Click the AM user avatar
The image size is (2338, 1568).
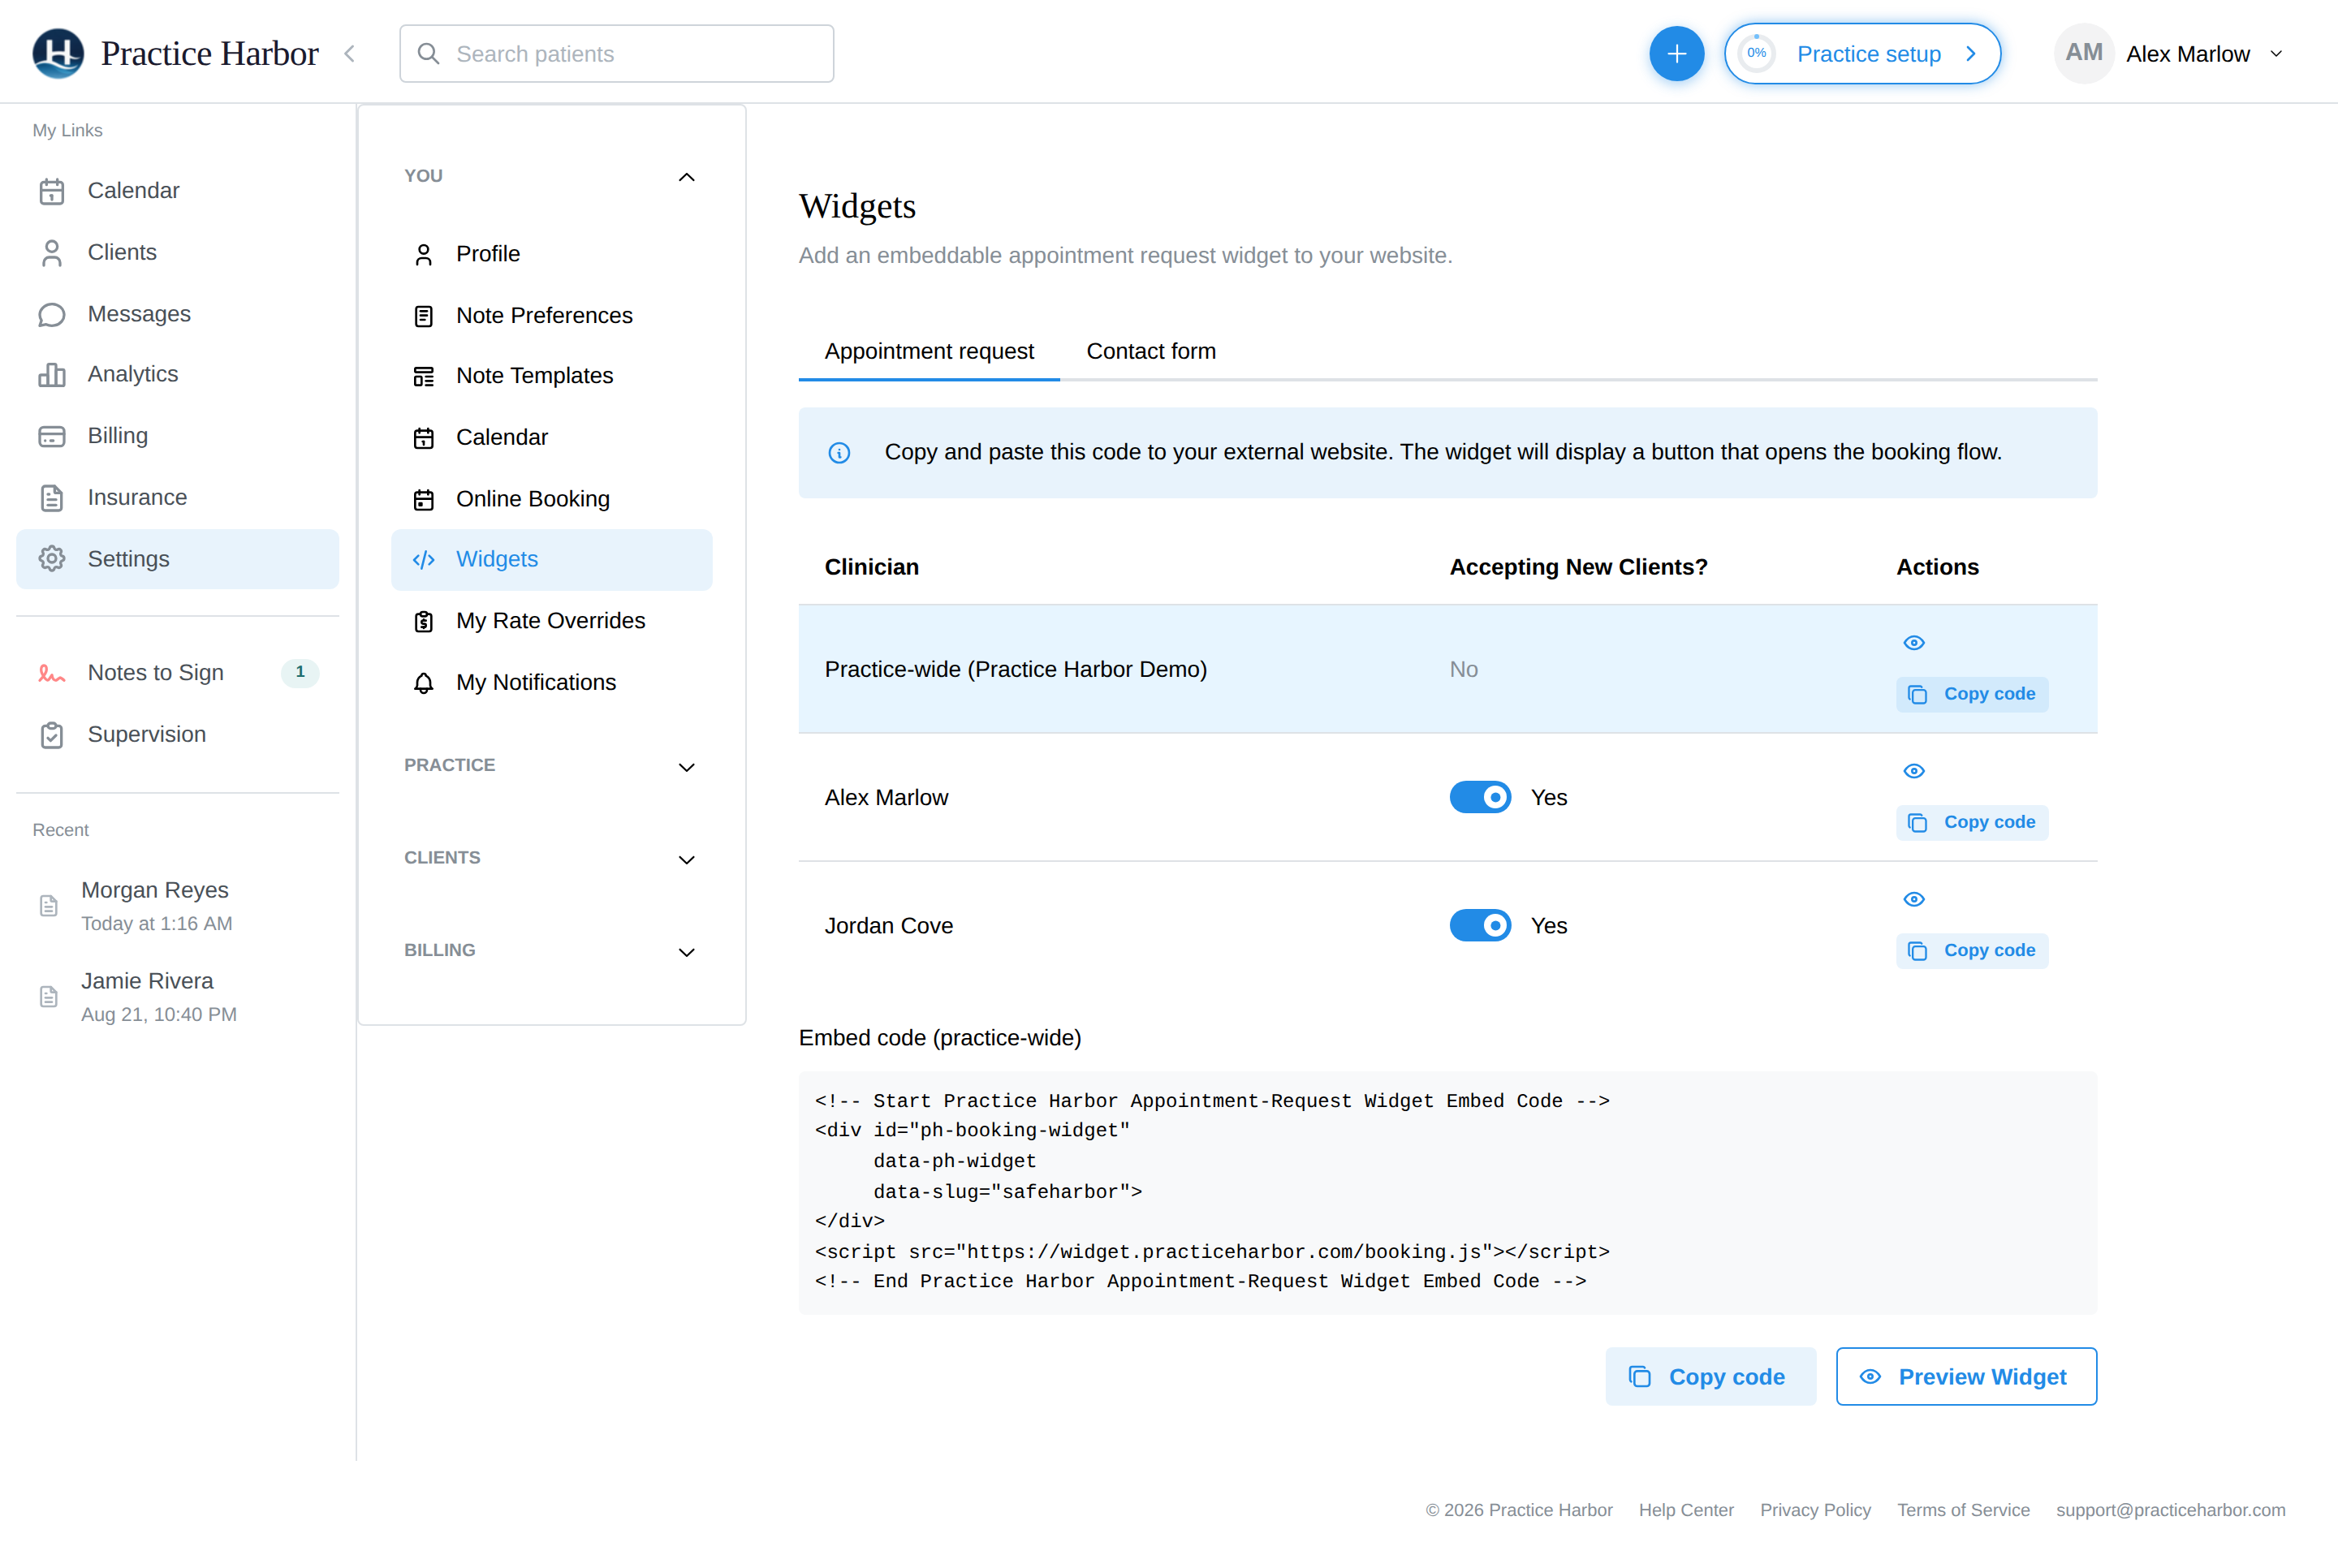click(x=2083, y=53)
